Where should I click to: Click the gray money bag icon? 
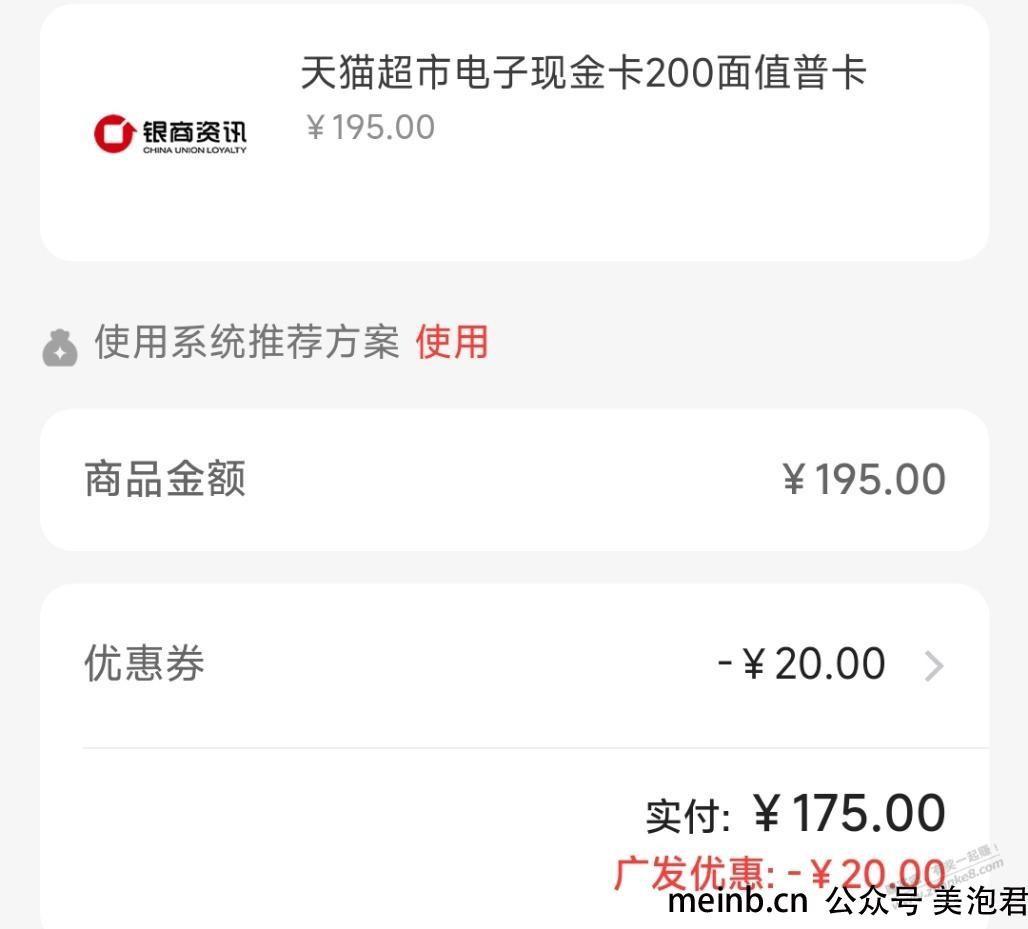pos(60,347)
